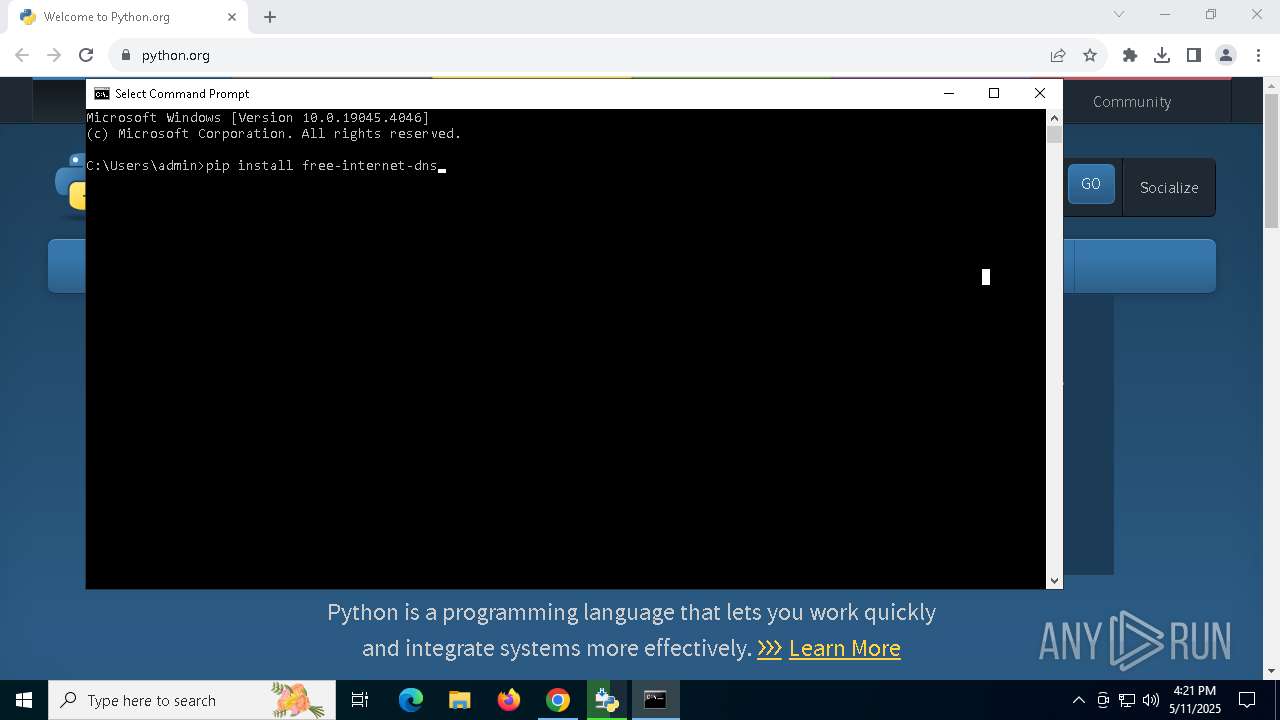Click the Chrome back navigation arrow
The height and width of the screenshot is (720, 1280).
pos(22,55)
